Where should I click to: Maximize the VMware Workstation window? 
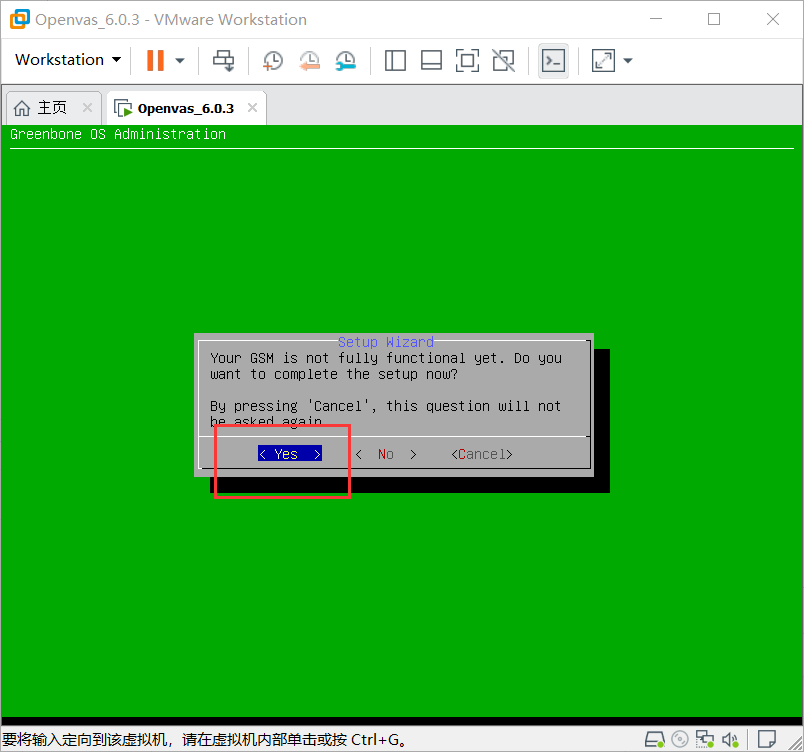[714, 19]
